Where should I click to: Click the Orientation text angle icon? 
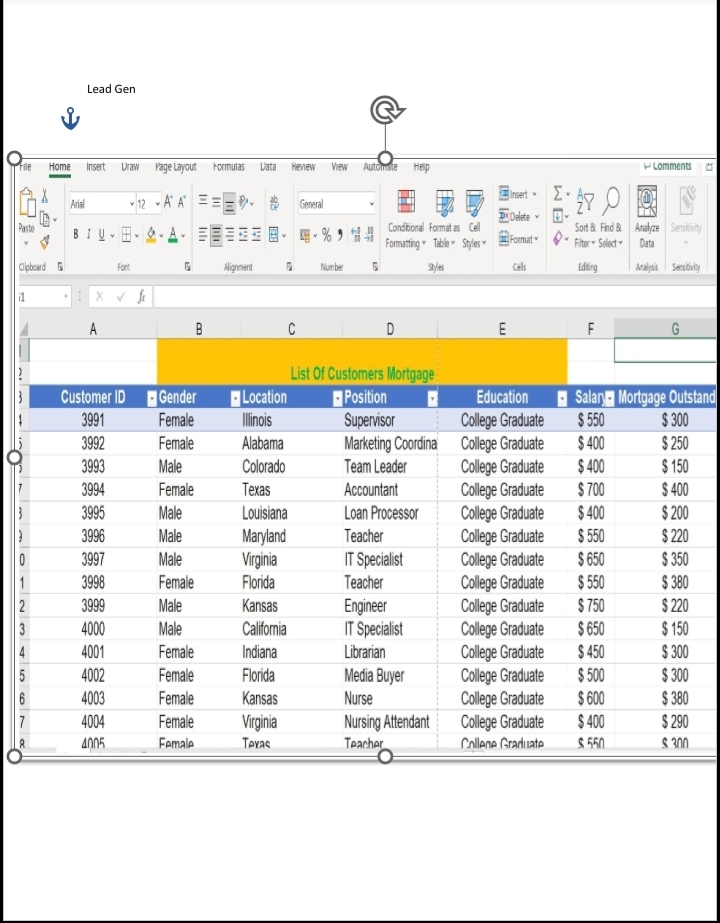point(244,203)
